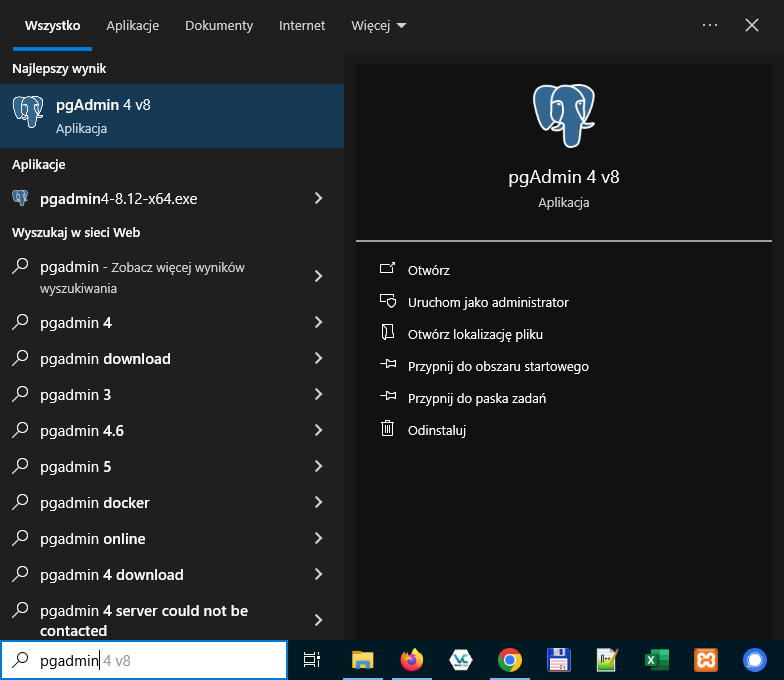The height and width of the screenshot is (680, 784).
Task: Open Task View from the taskbar
Action: [x=312, y=660]
